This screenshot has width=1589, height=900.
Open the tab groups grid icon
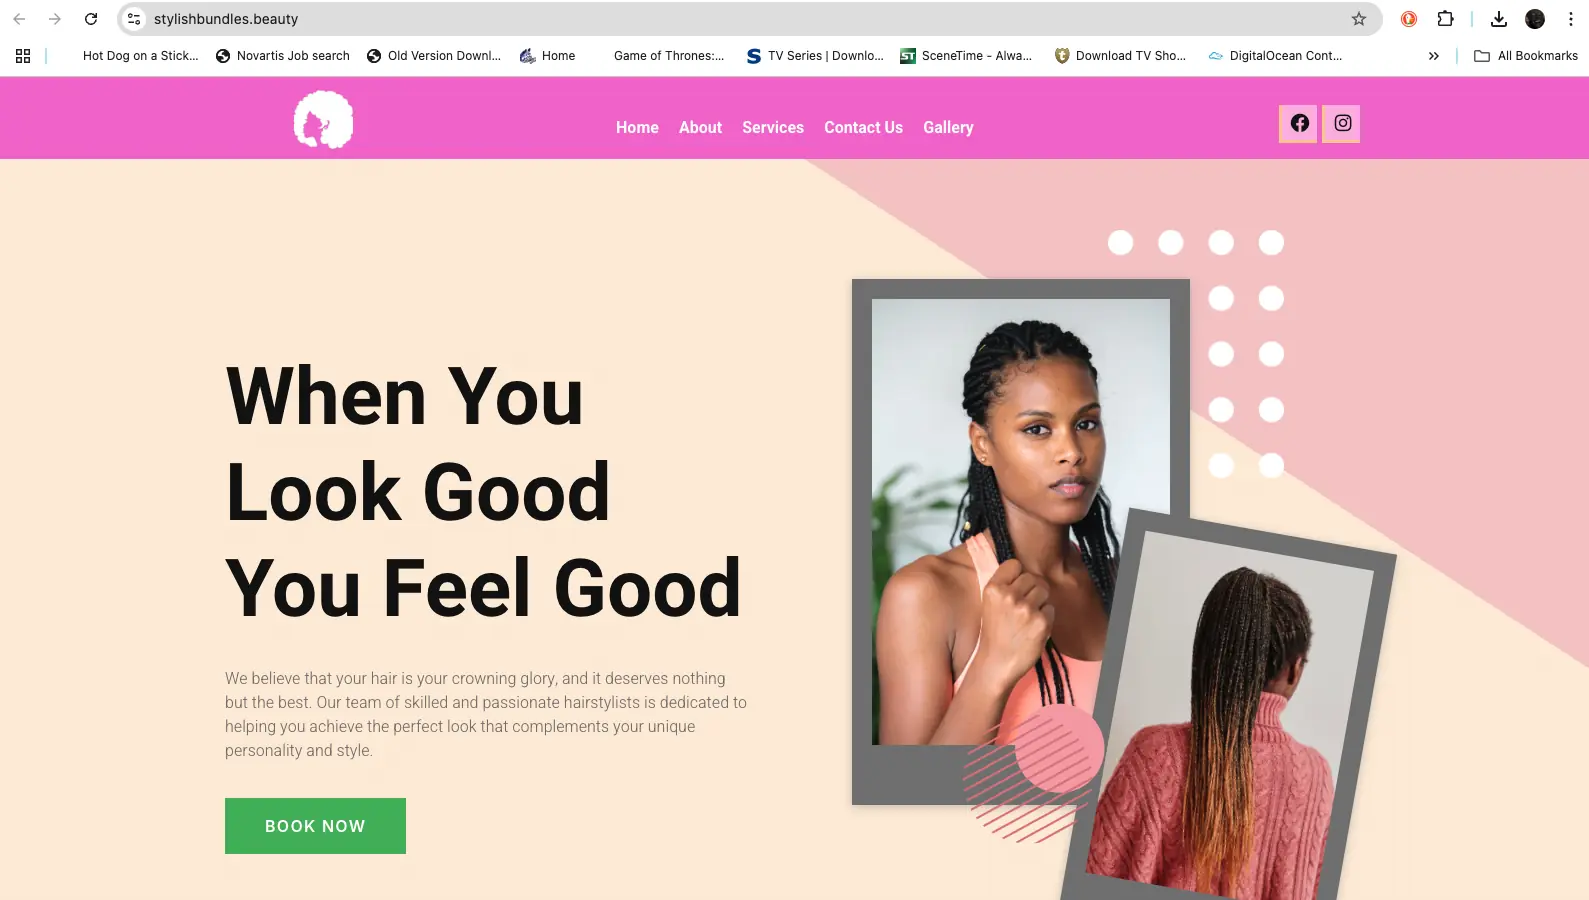[23, 56]
